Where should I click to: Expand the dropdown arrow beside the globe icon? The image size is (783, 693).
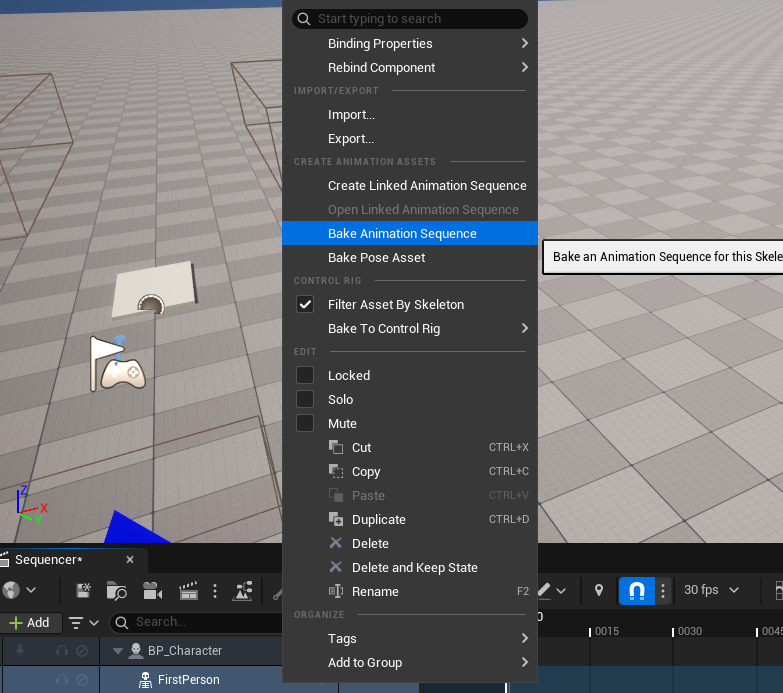(31, 590)
